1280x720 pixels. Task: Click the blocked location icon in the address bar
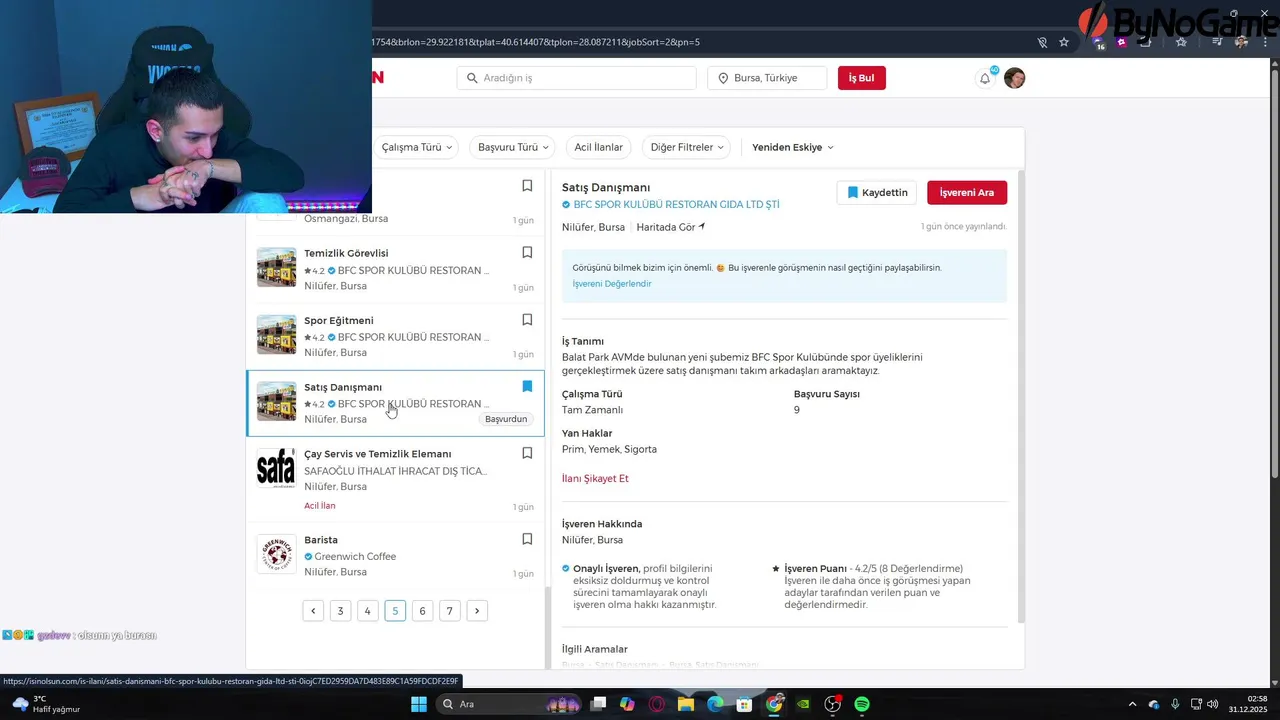tap(1042, 42)
